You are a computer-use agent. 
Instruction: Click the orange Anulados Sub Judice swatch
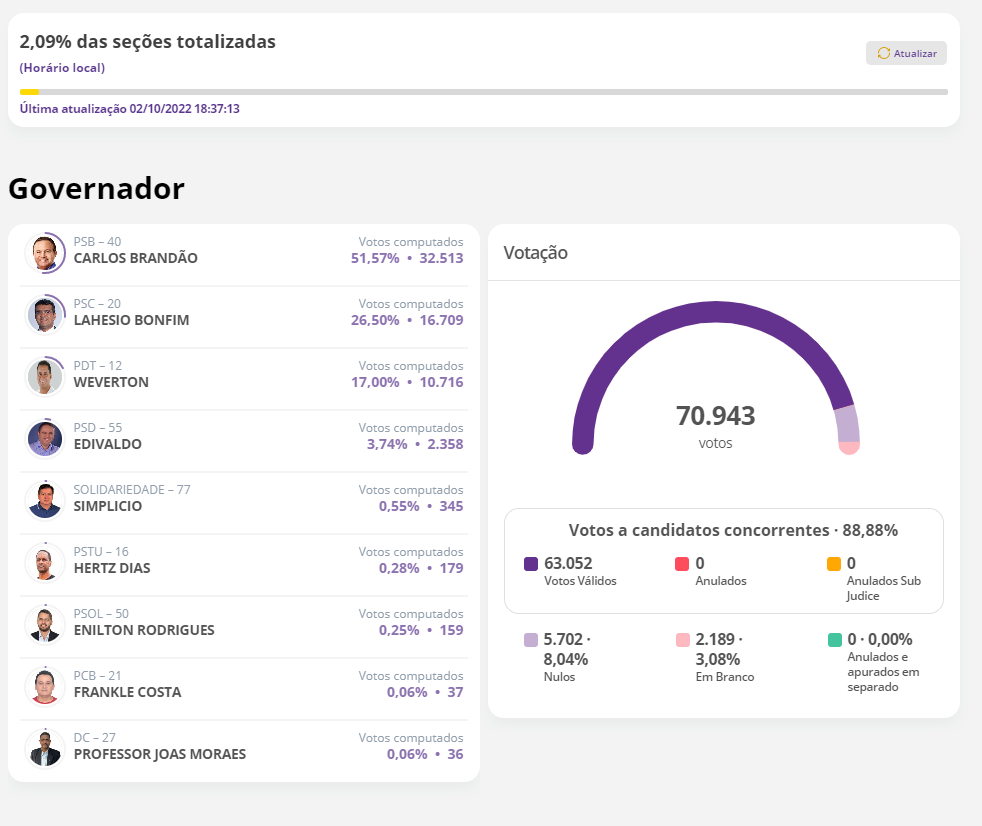coord(834,564)
